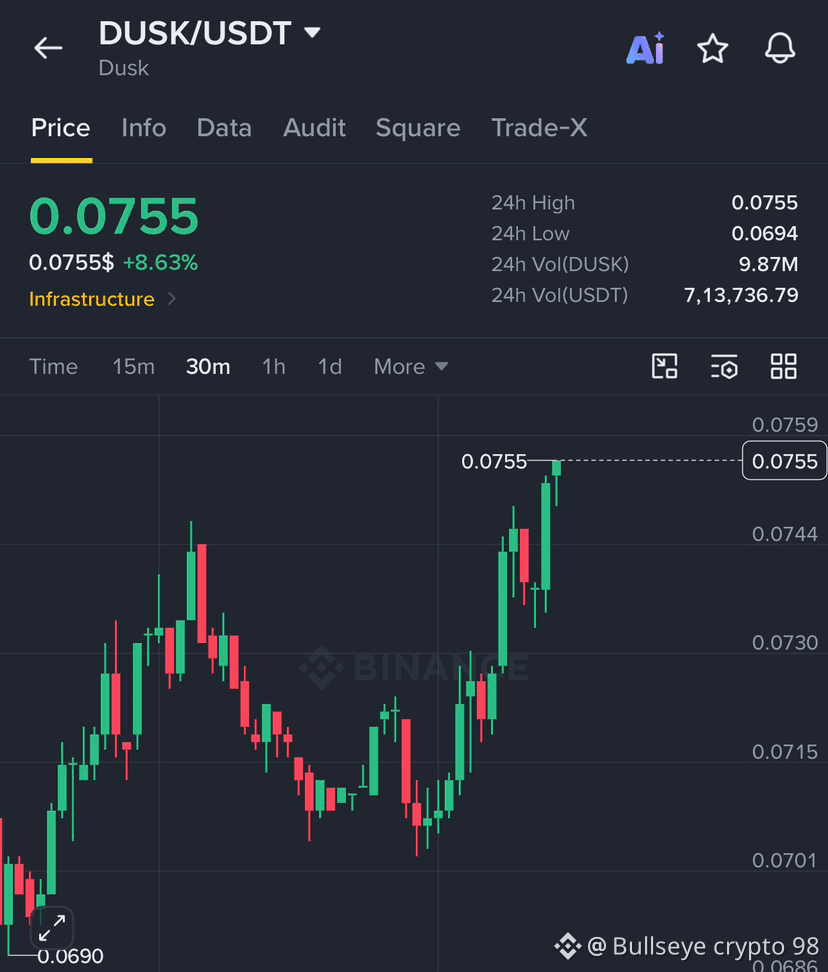Open chart indicator settings icon
This screenshot has width=828, height=972.
click(724, 366)
